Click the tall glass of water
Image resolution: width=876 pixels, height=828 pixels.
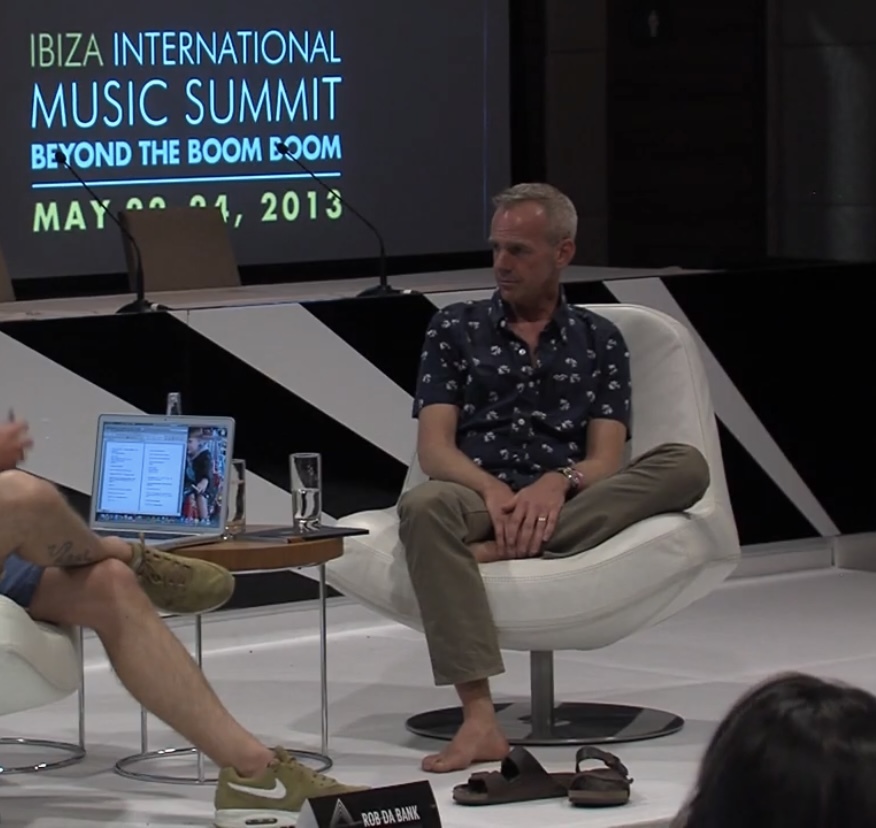point(306,491)
